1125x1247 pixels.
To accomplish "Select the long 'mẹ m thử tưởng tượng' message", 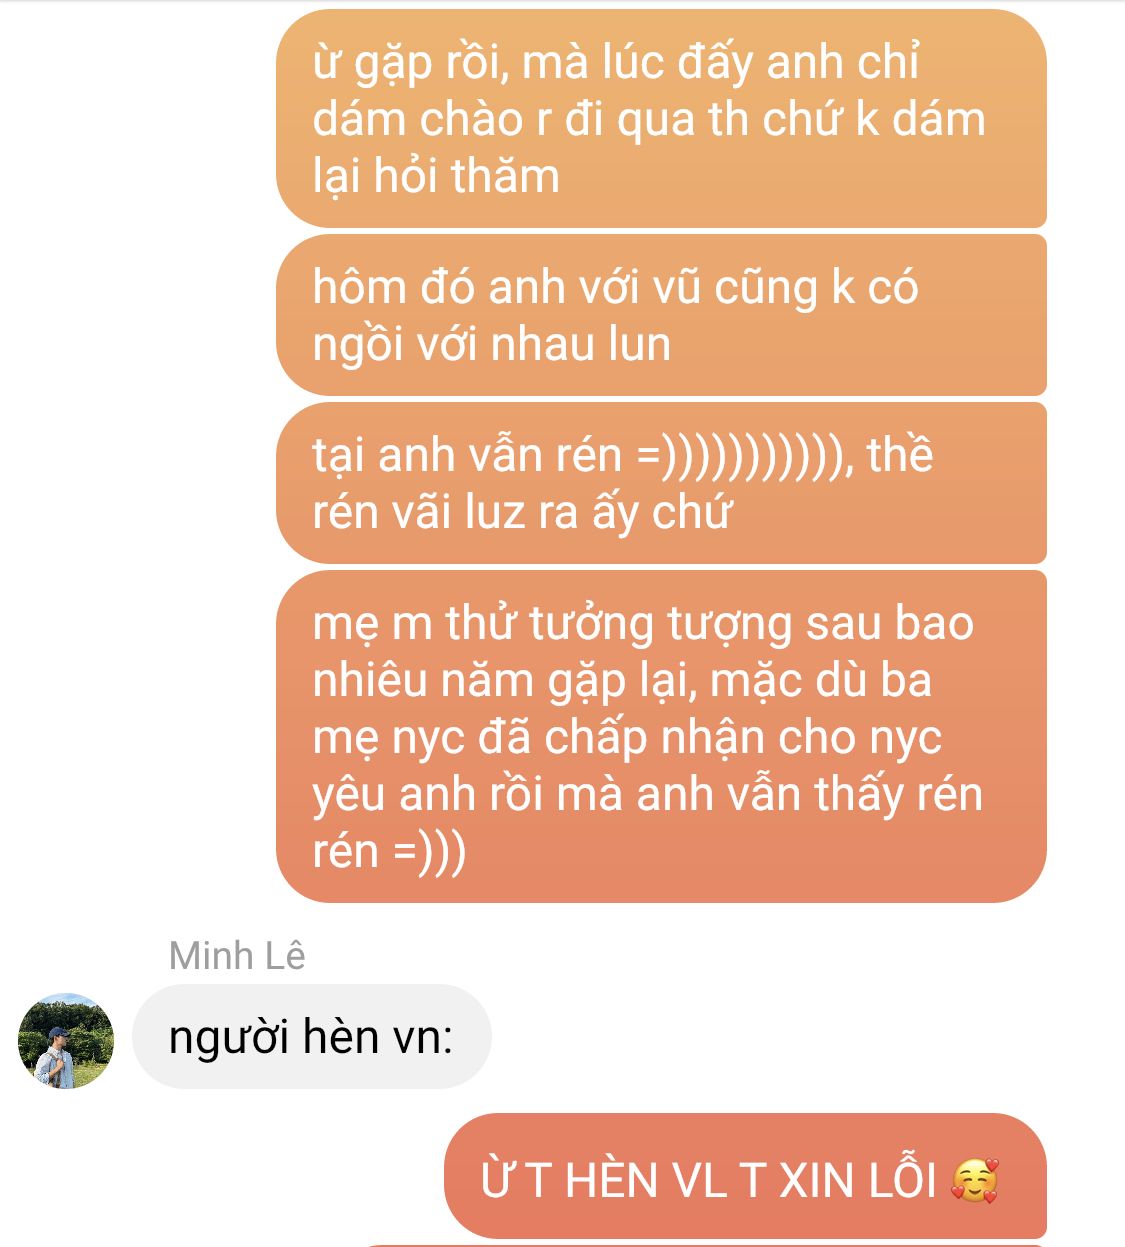I will click(x=661, y=737).
